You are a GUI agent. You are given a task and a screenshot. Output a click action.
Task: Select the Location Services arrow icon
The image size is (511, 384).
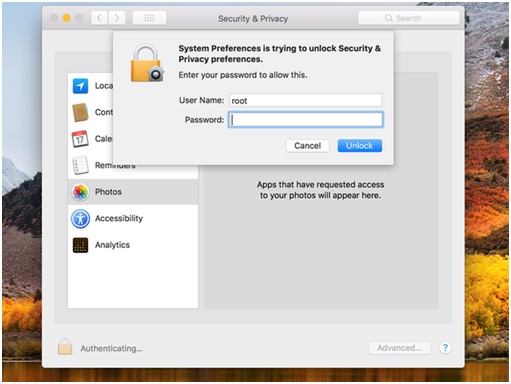click(x=80, y=86)
